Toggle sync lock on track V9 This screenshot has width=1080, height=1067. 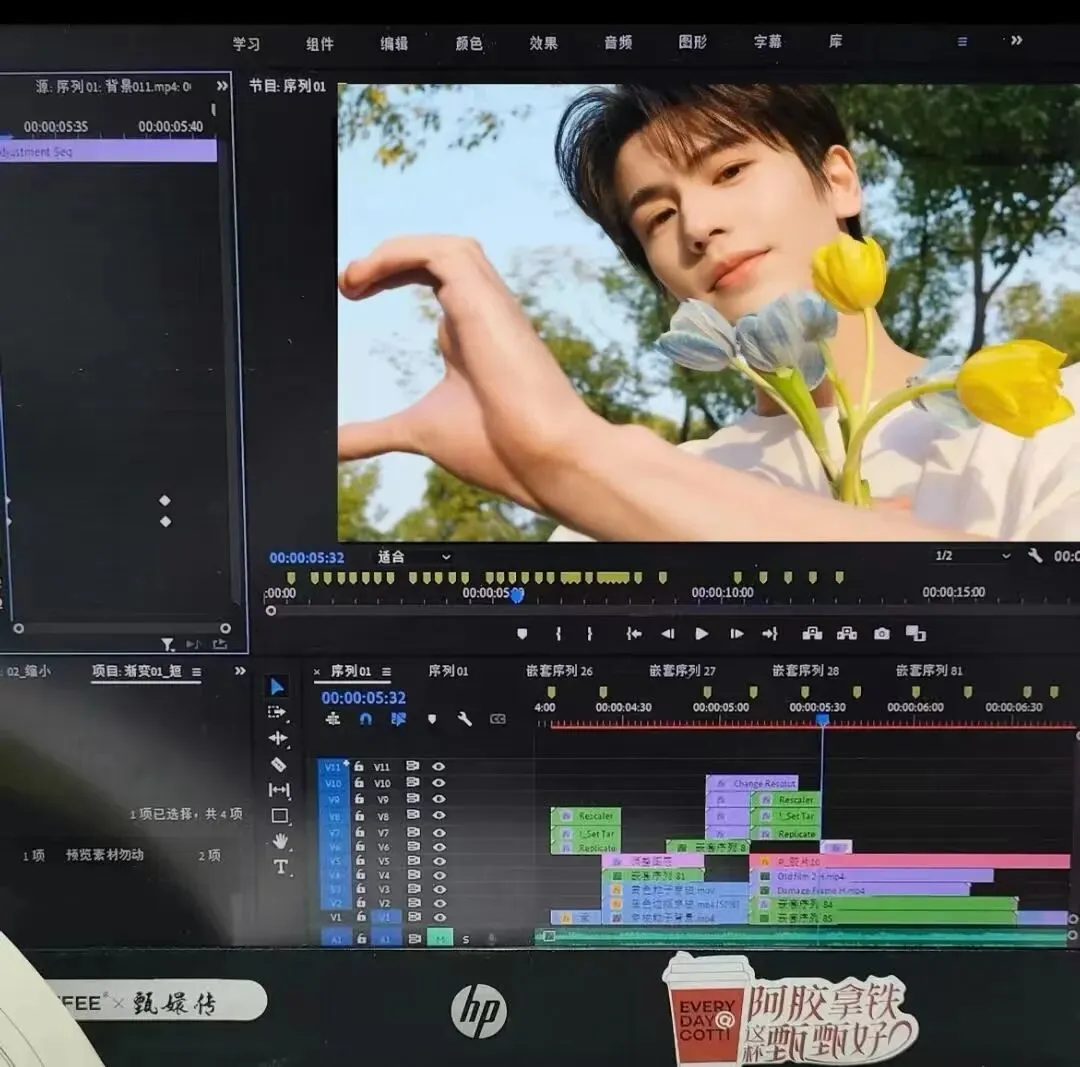413,798
